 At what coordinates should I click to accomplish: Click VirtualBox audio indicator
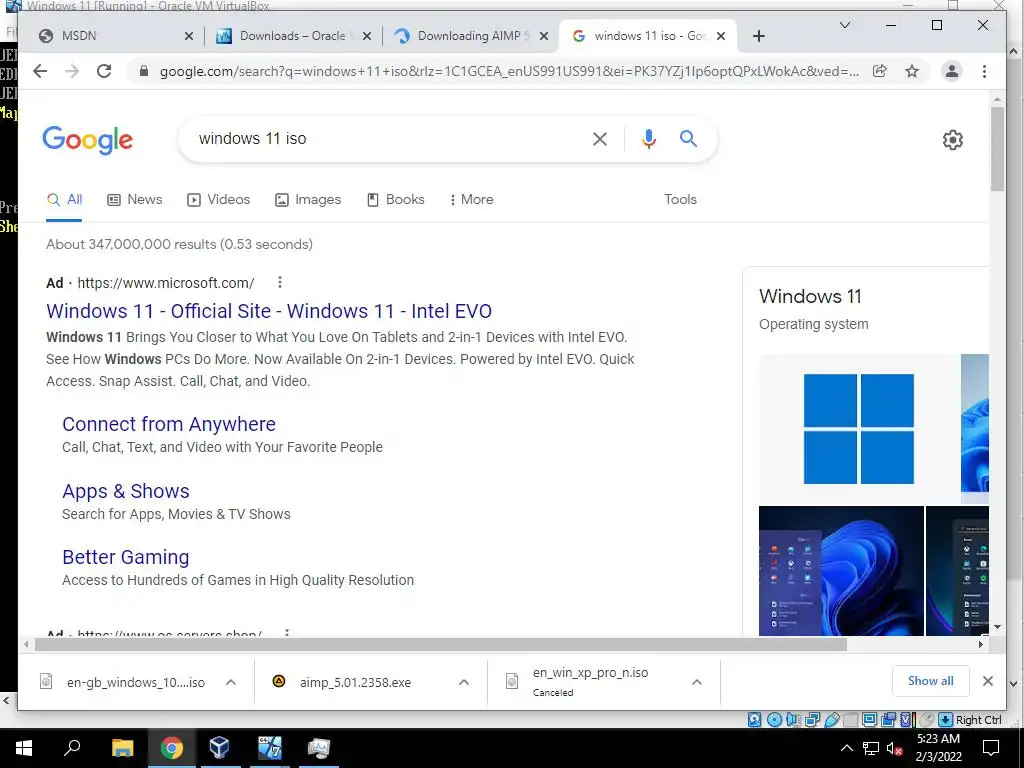click(x=793, y=720)
